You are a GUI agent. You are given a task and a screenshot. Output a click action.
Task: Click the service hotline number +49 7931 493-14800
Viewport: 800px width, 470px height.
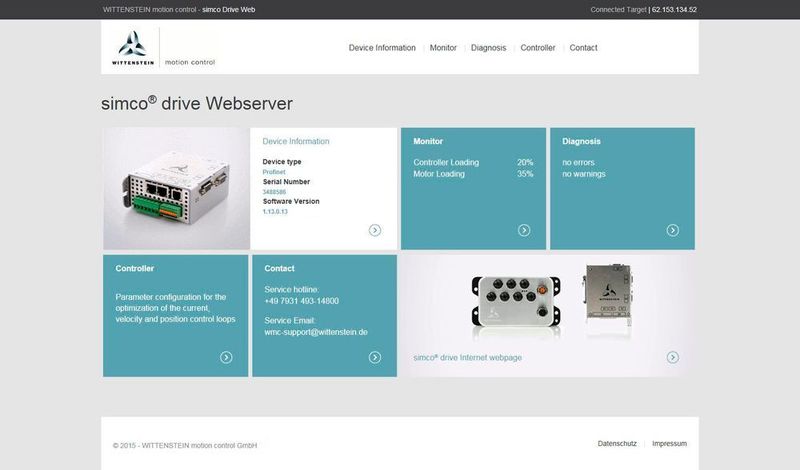[302, 301]
